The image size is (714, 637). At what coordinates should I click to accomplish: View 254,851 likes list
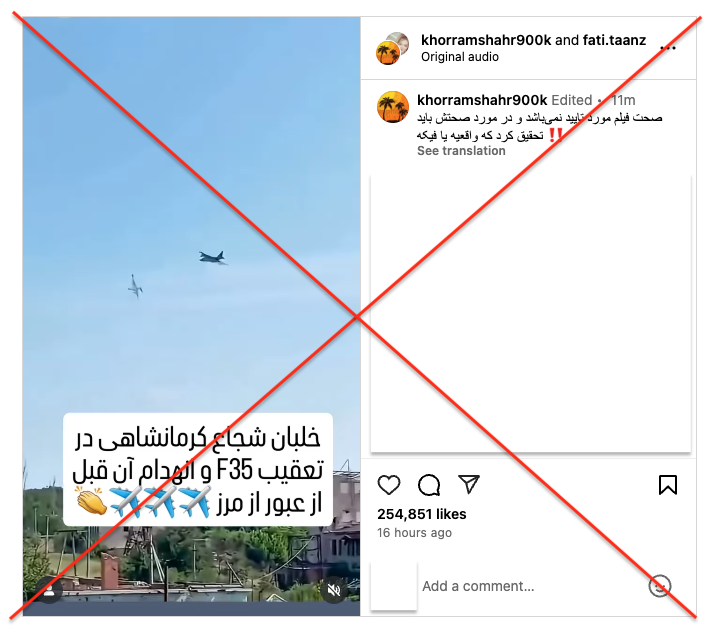tap(422, 514)
